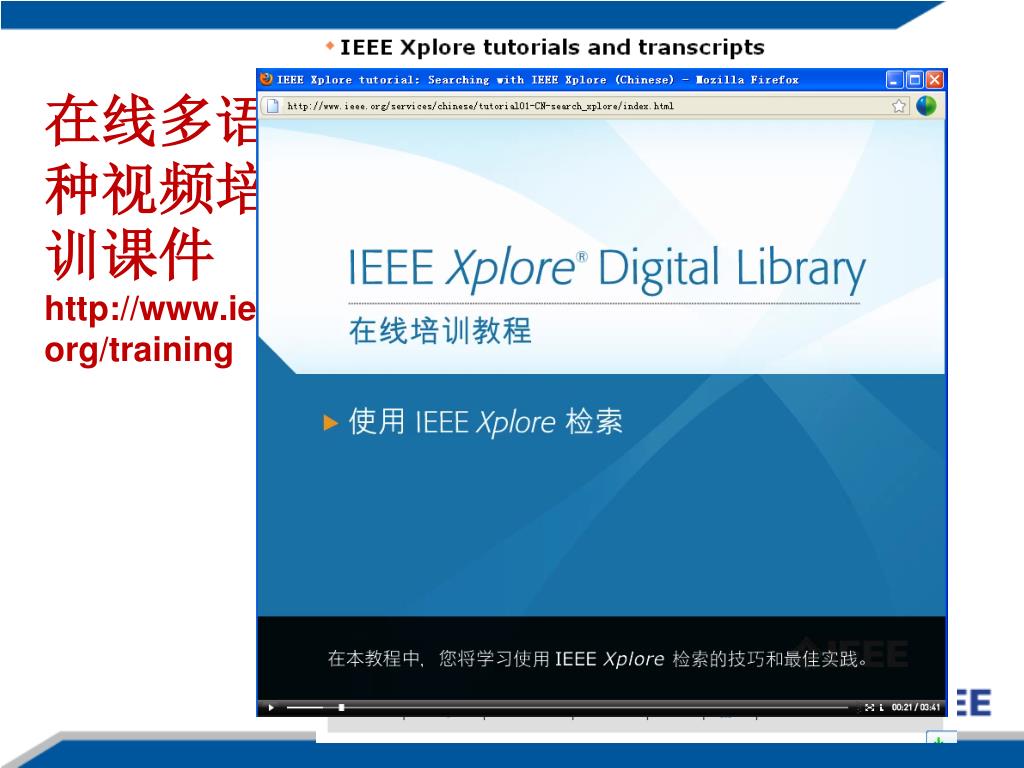Screen dimensions: 1024x768
Task: Click the 在线培训教程 subtitle
Action: click(x=440, y=330)
